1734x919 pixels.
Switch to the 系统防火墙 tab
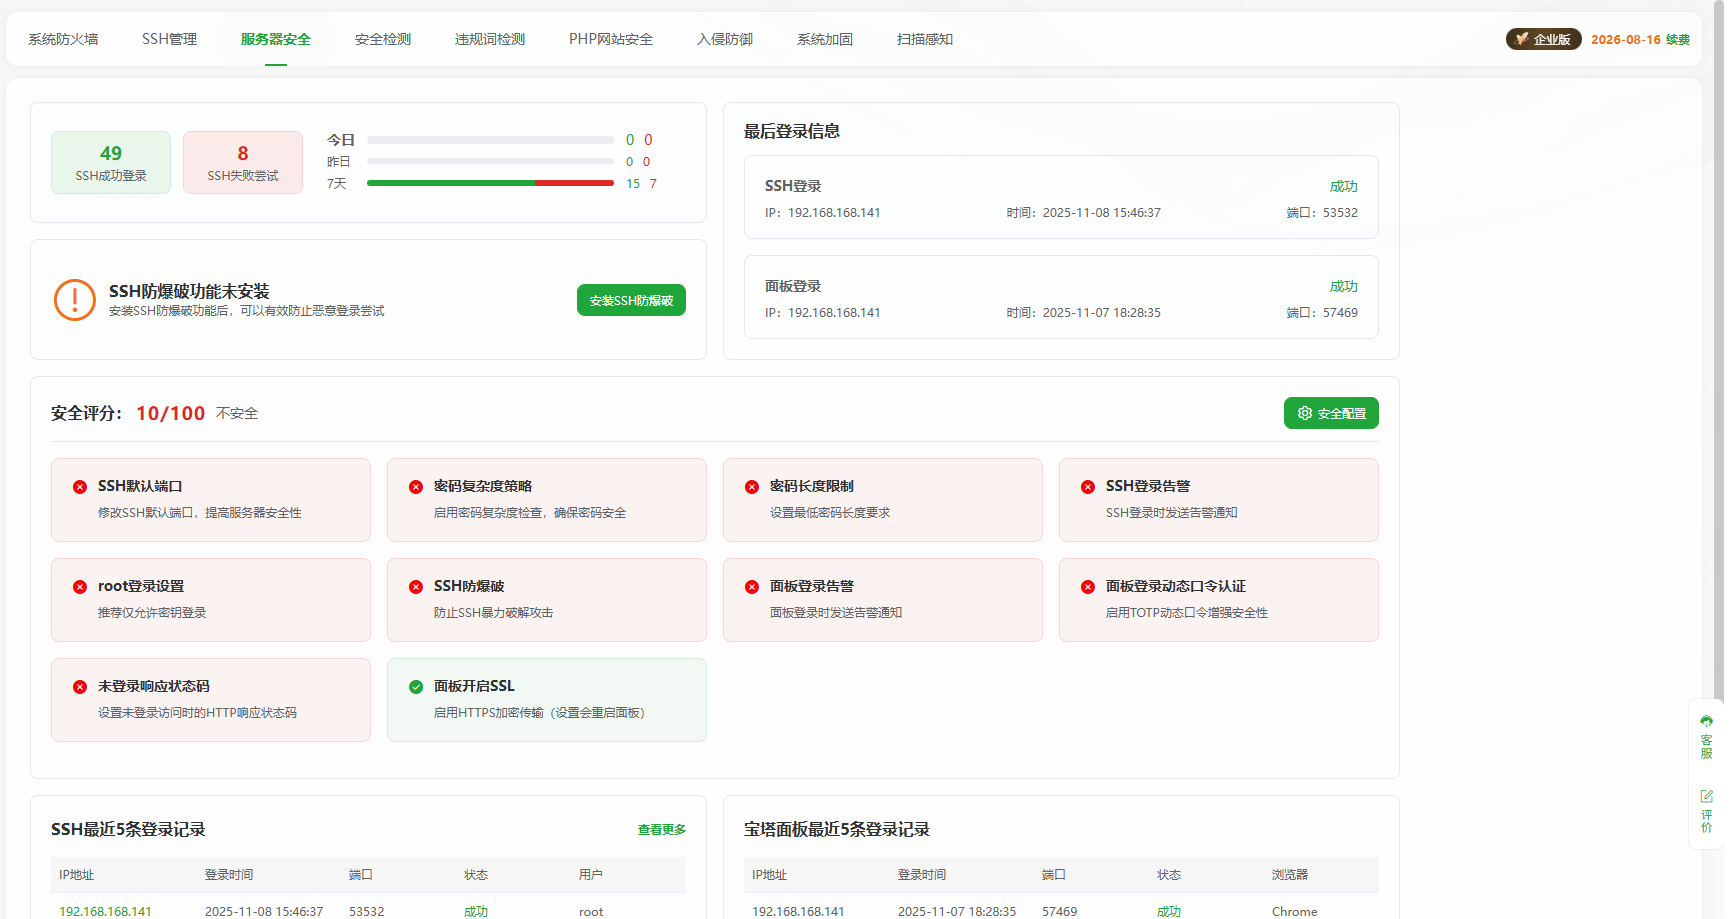point(63,39)
